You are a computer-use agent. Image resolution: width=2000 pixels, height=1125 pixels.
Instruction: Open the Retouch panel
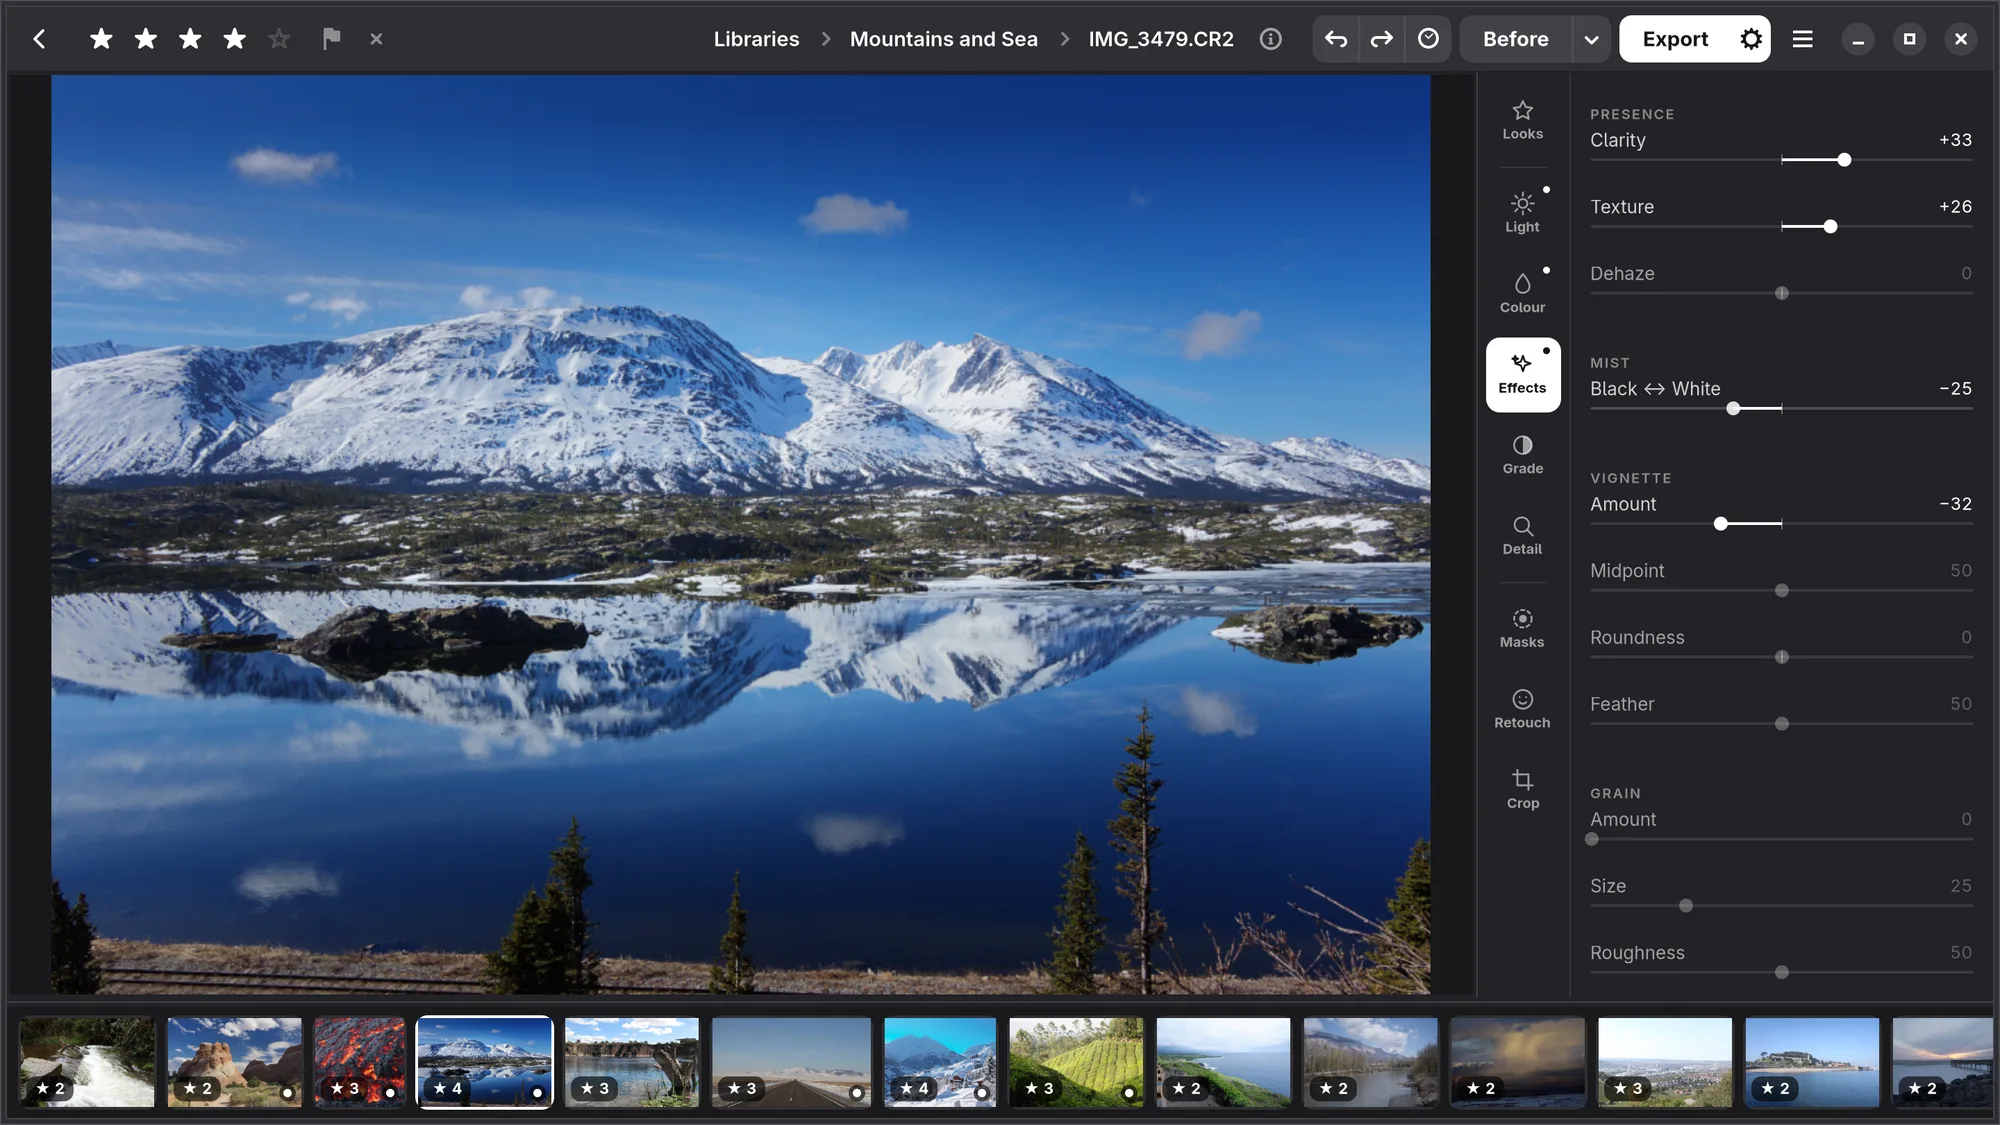[1522, 709]
